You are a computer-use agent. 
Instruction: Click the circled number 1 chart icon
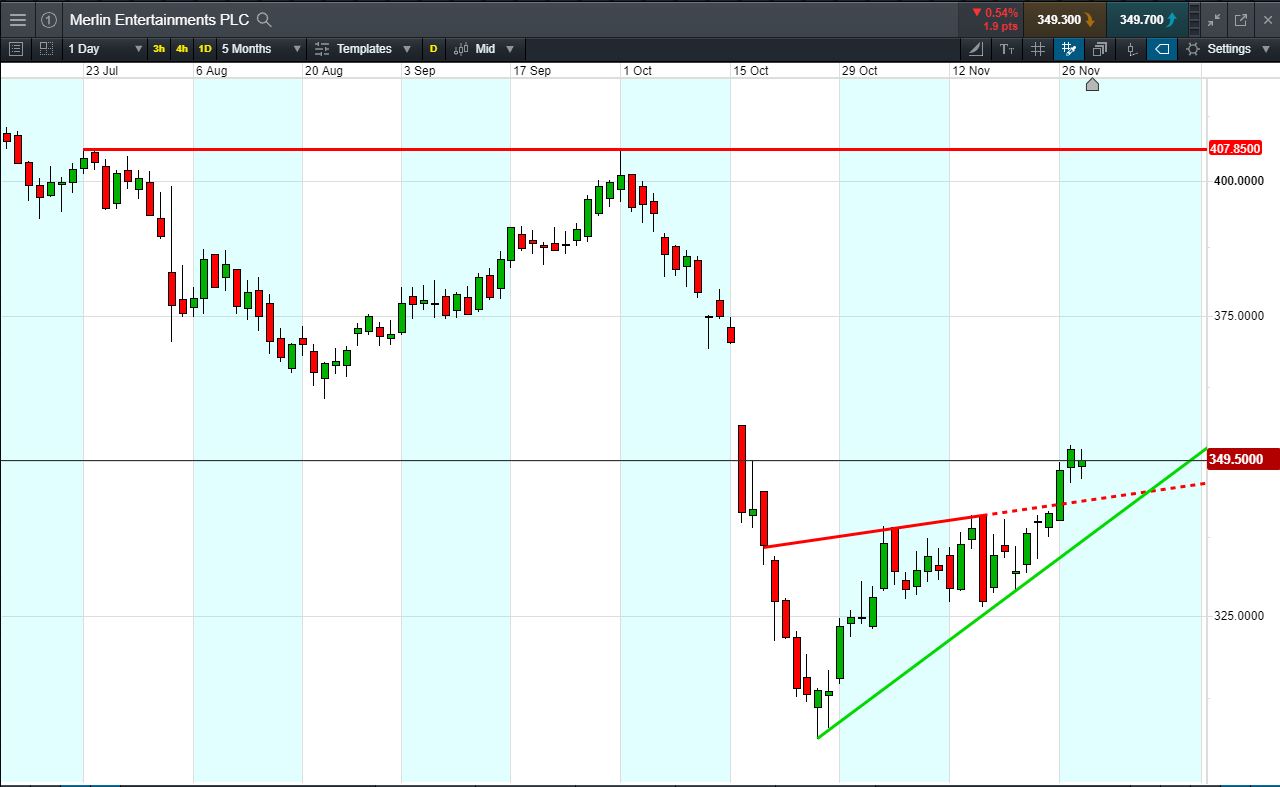pos(48,19)
